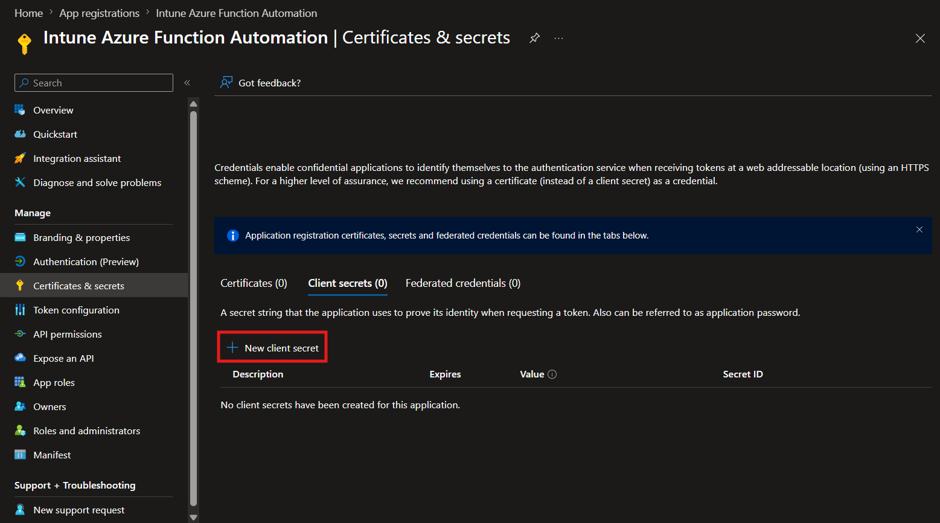Click the Diagnose and solve problems wrench icon
This screenshot has width=940, height=523.
(x=20, y=182)
